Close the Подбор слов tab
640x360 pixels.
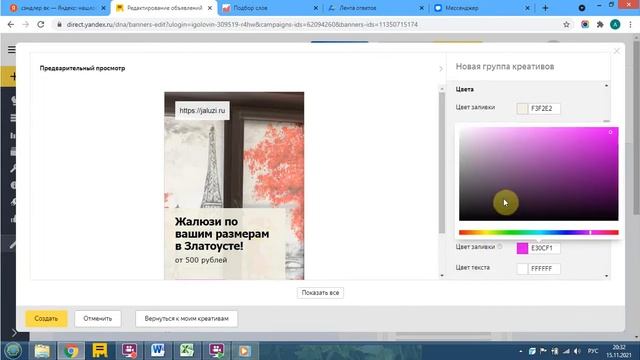[x=316, y=8]
